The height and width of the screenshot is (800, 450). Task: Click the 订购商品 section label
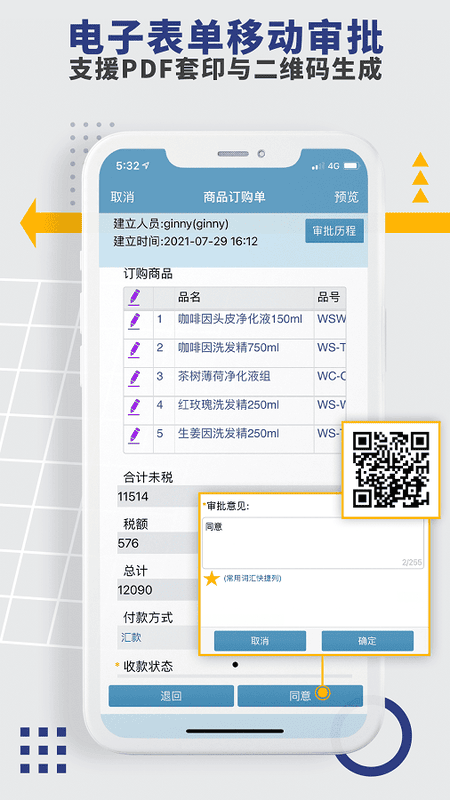coord(148,274)
